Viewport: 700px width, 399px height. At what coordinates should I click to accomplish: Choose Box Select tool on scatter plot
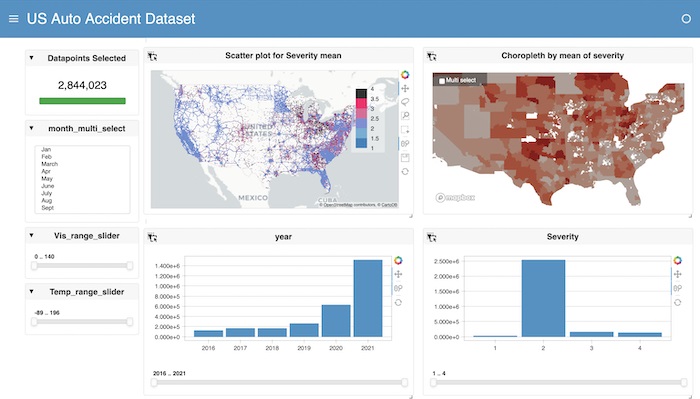point(405,130)
